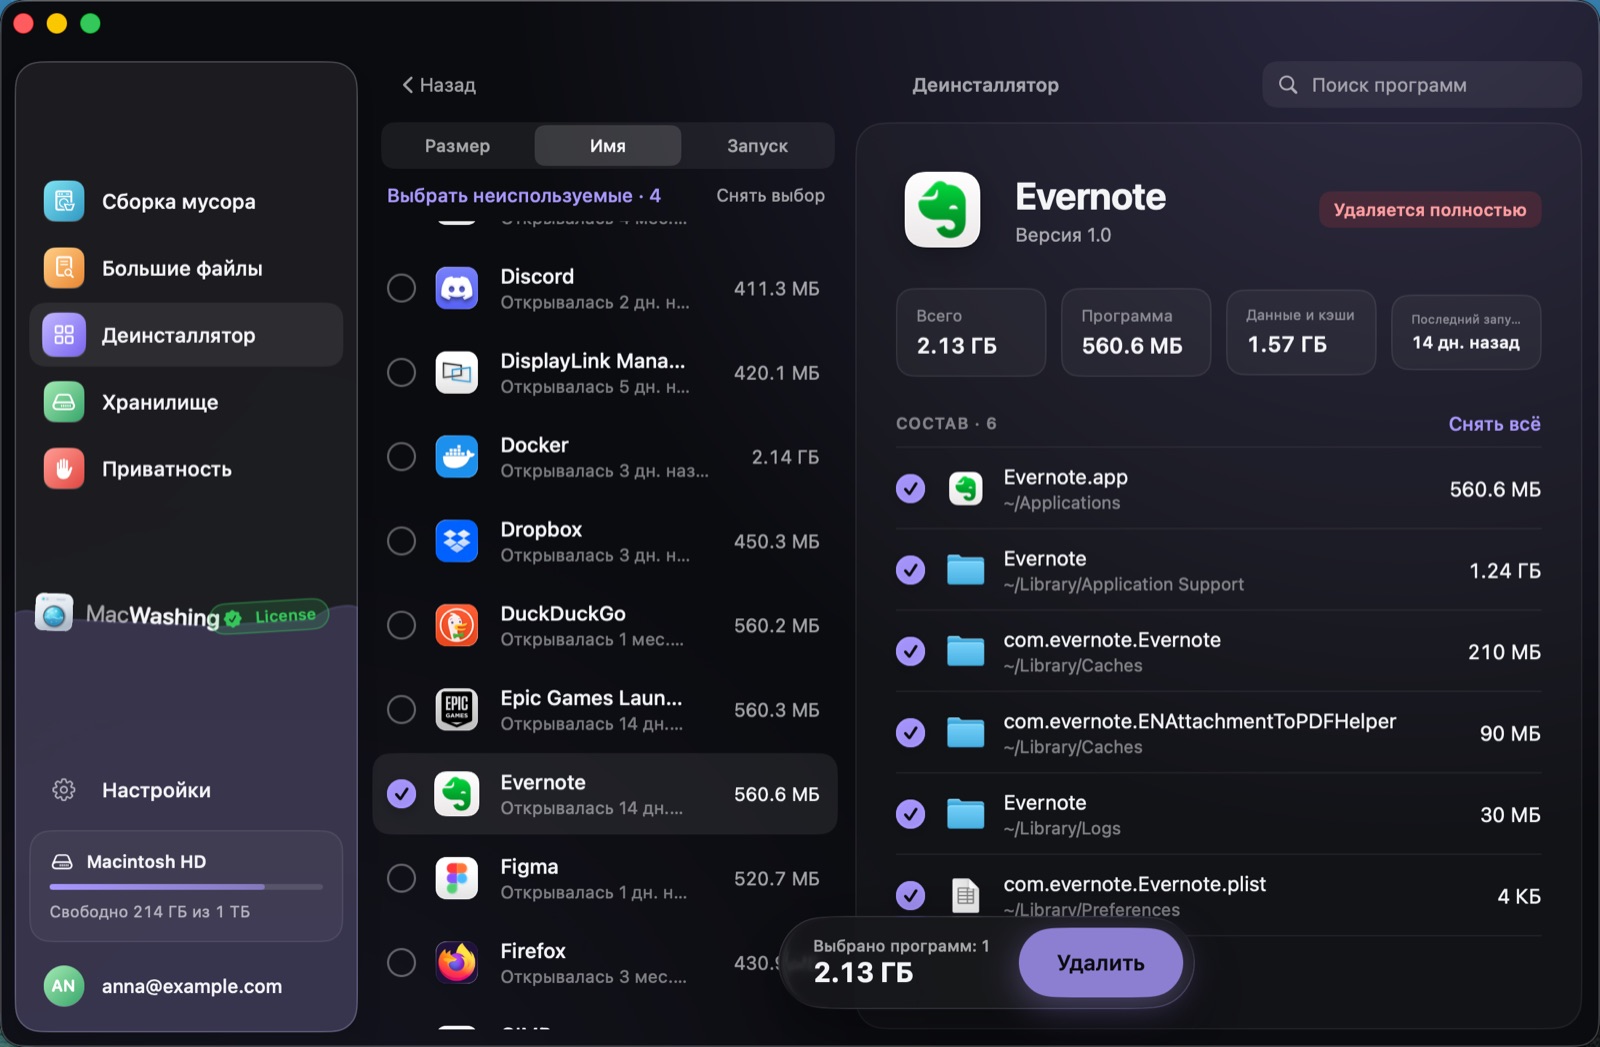1600x1047 pixels.
Task: Switch to the Размер sort tab
Action: (x=457, y=145)
